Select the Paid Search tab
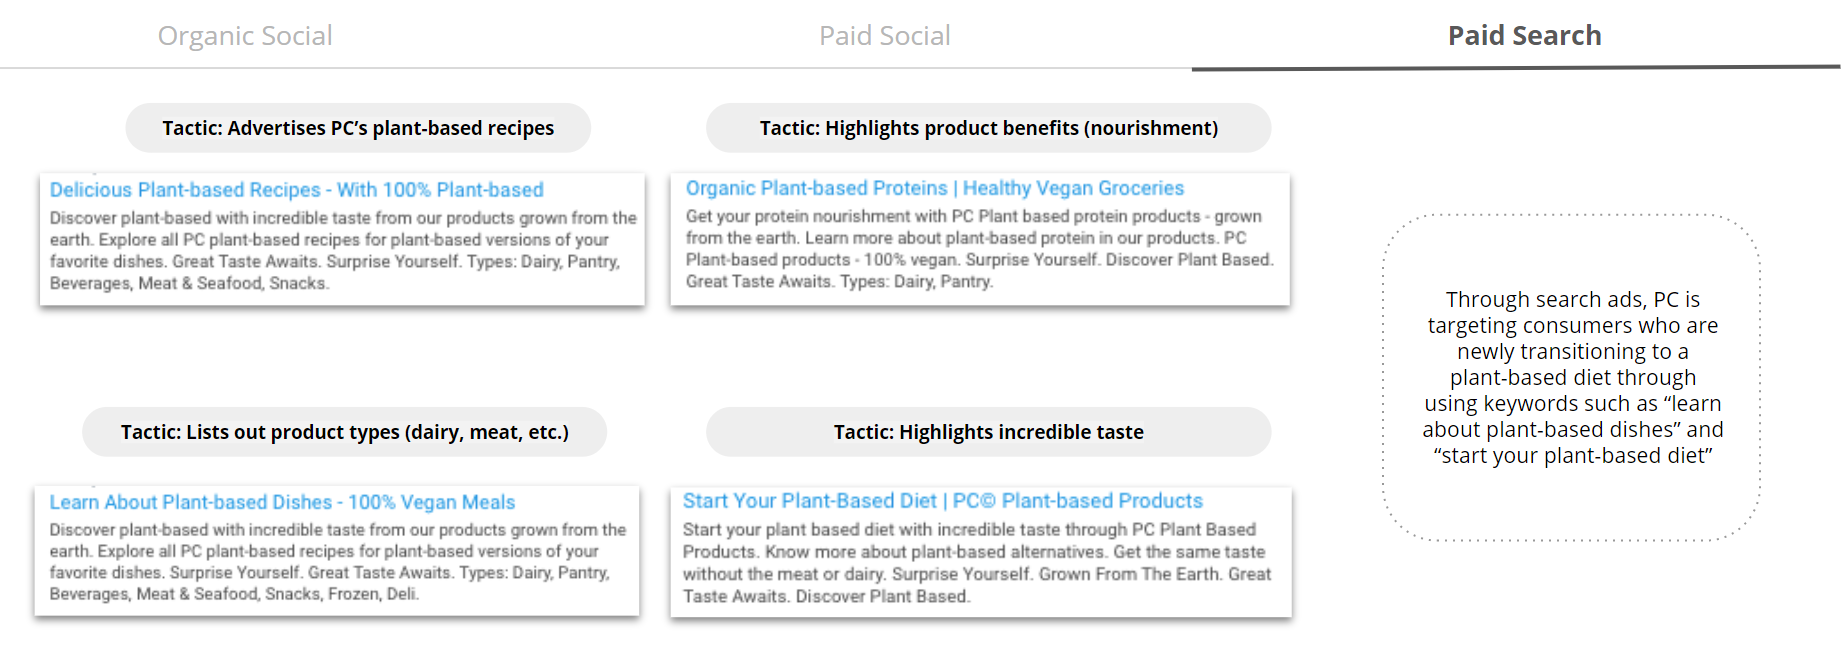Screen dimensions: 1842x651 coord(1524,36)
